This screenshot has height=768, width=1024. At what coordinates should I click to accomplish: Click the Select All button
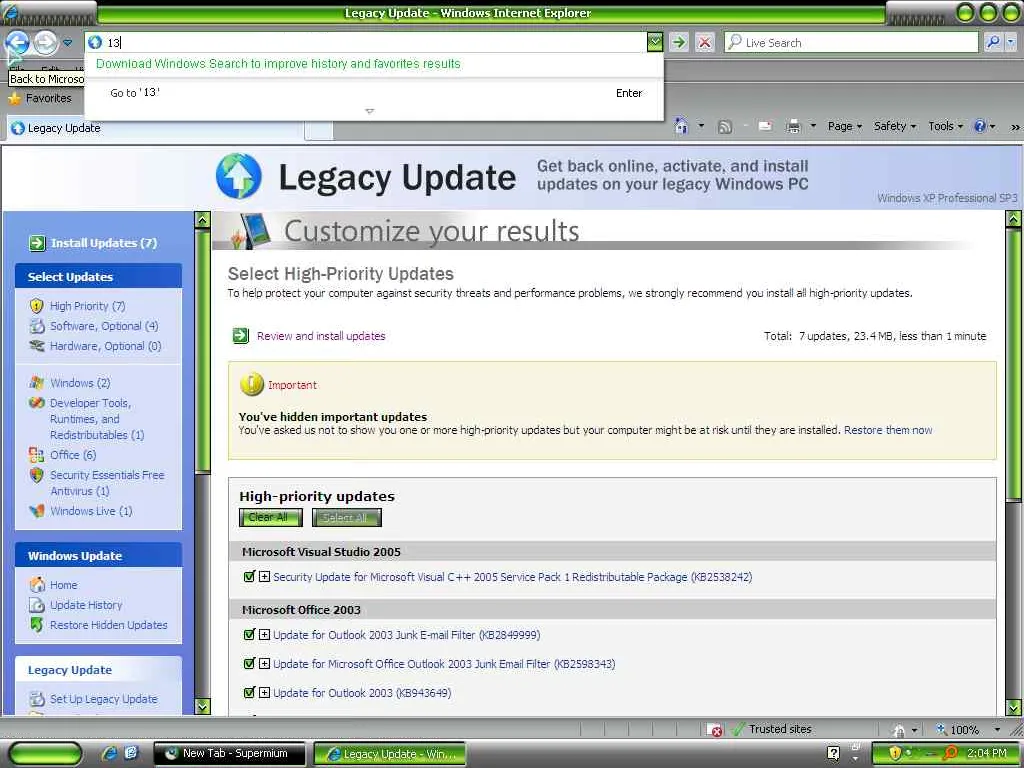click(346, 517)
